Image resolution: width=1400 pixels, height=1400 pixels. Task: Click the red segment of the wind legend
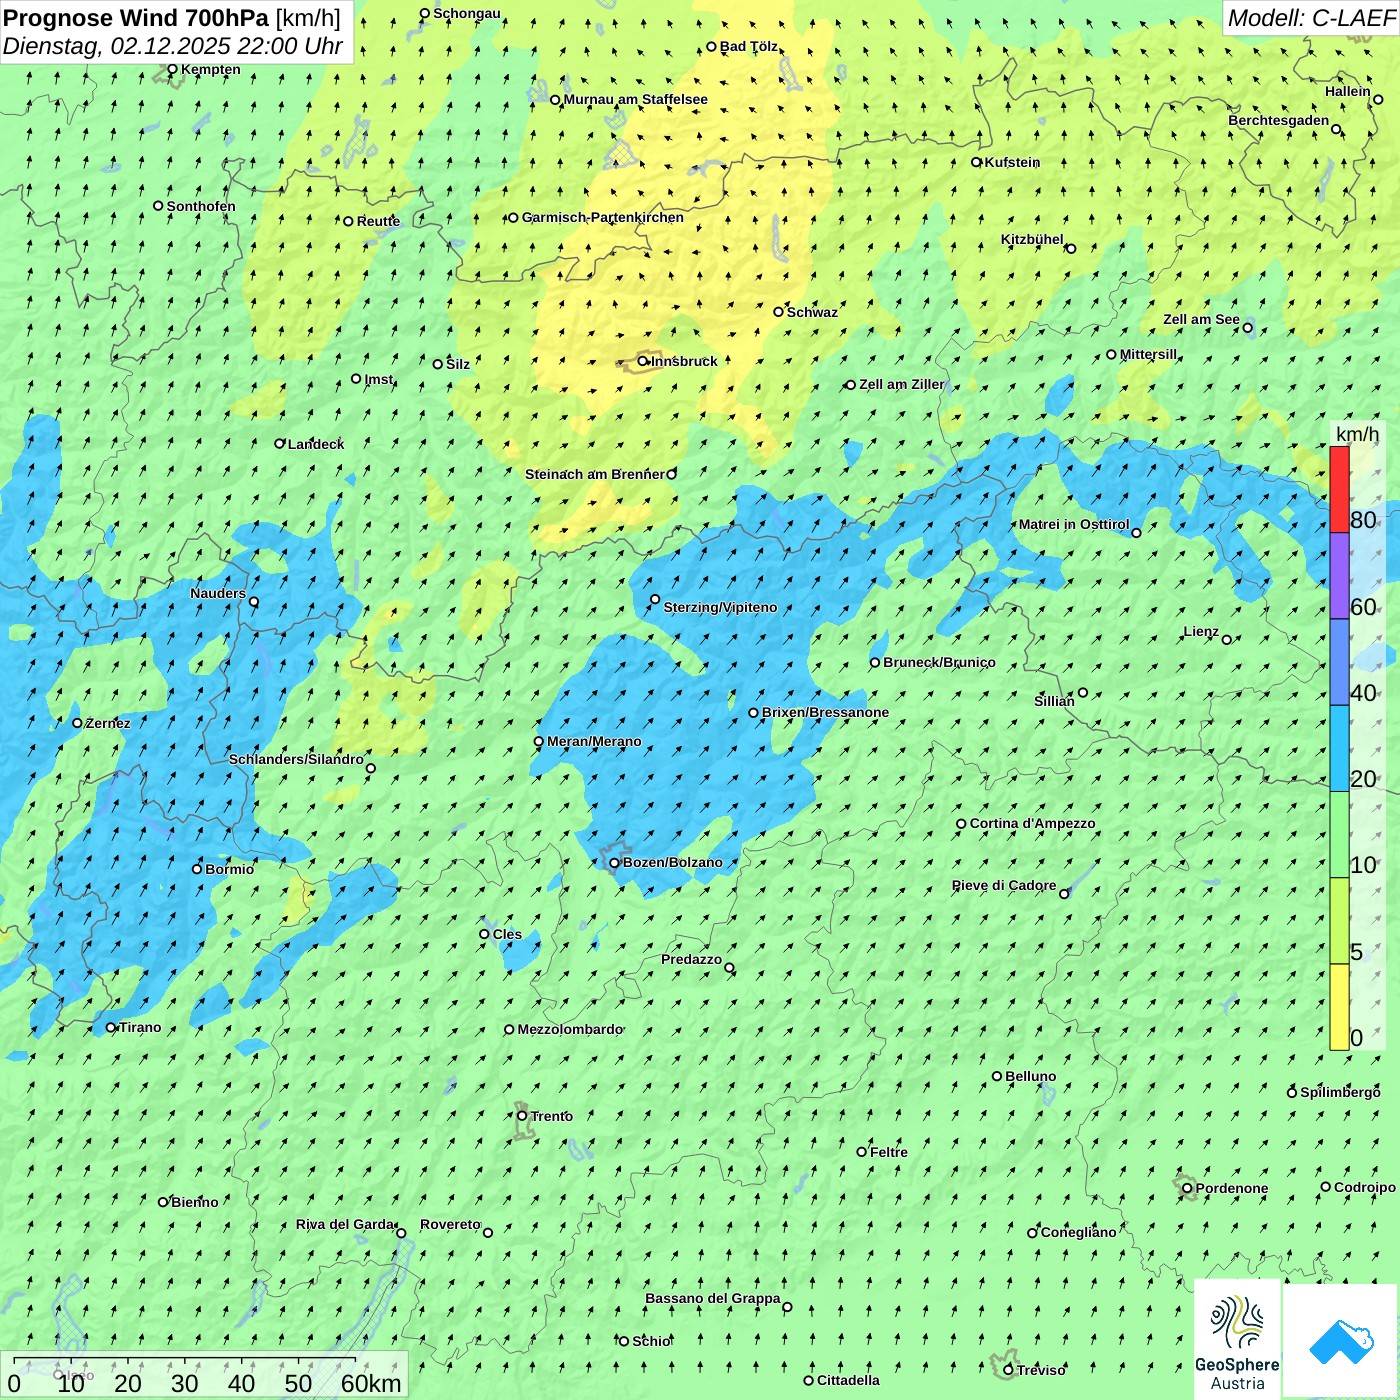(x=1339, y=489)
